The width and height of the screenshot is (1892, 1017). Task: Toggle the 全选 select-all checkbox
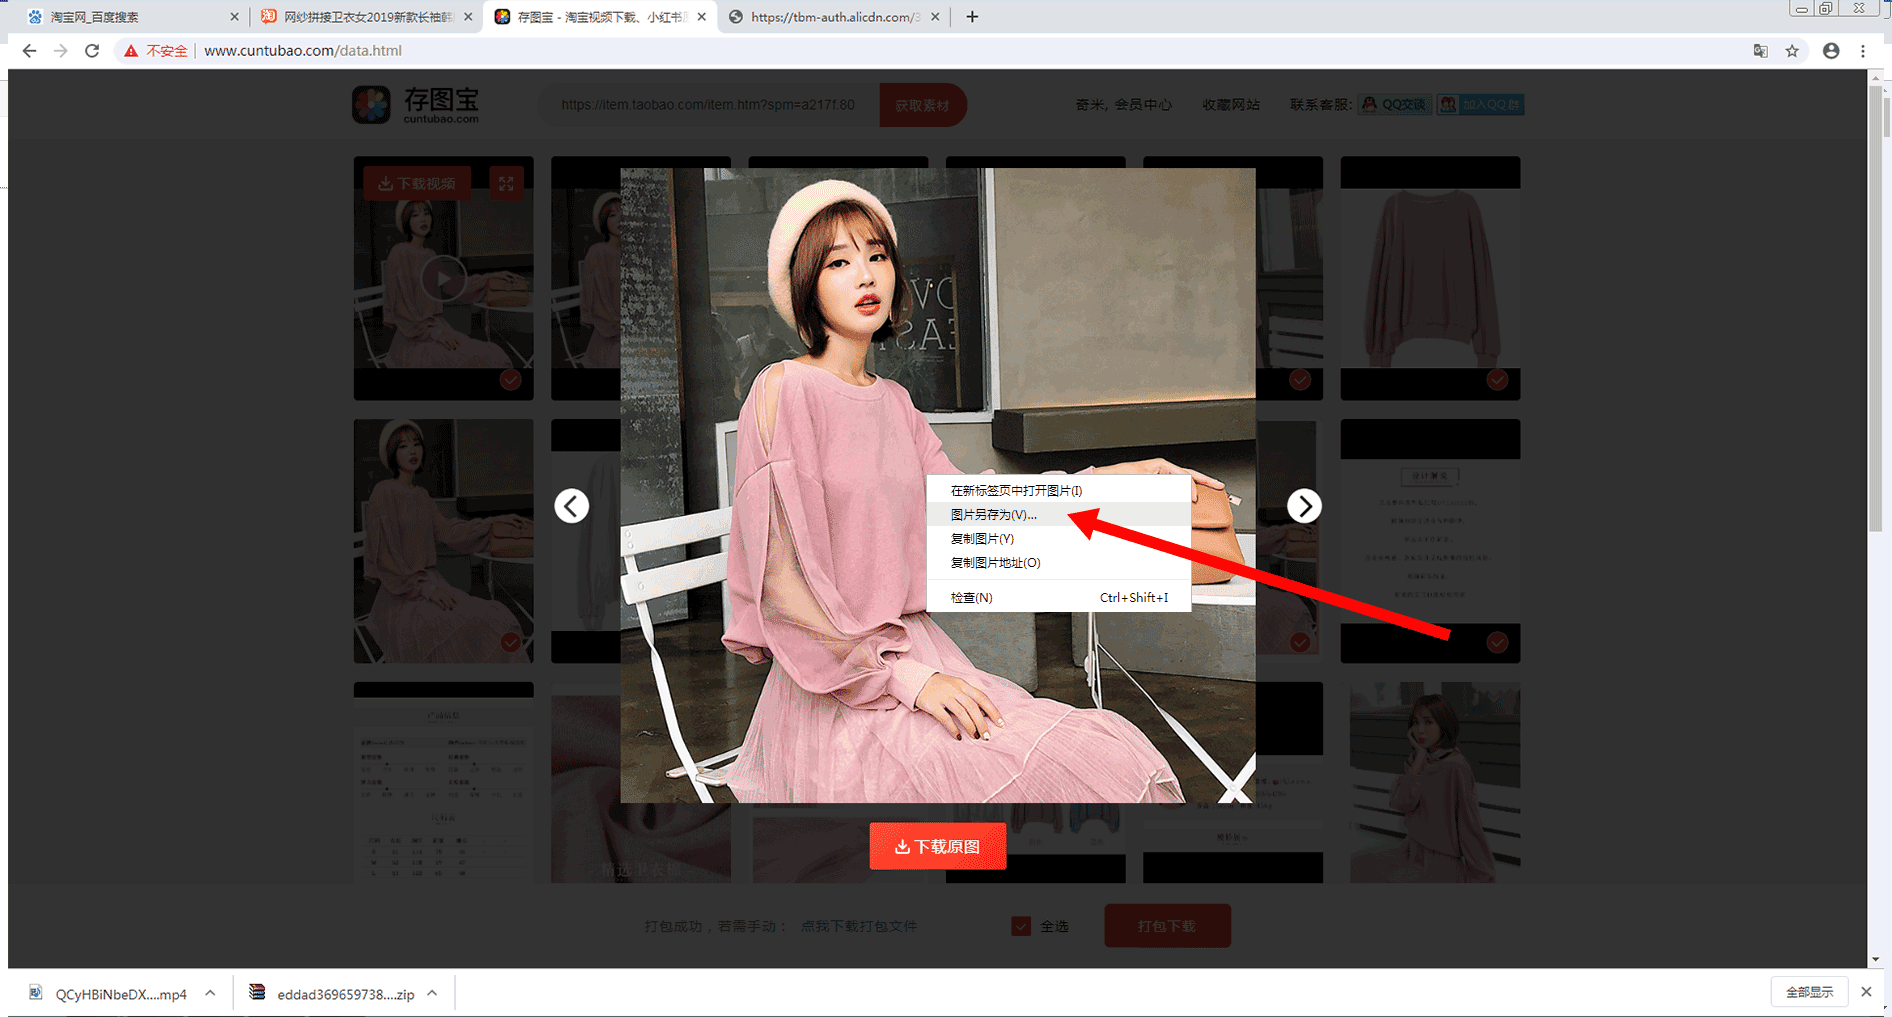(x=1021, y=926)
